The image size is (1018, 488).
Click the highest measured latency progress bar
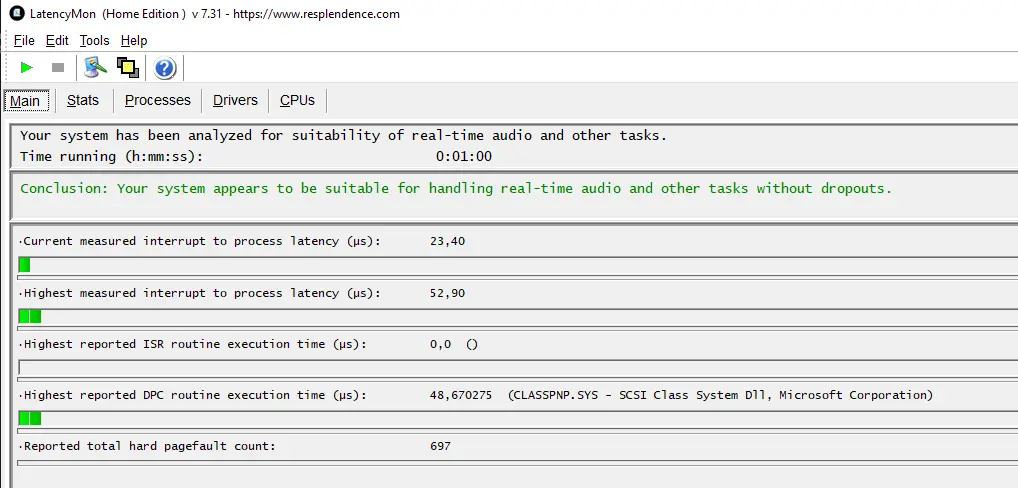pyautogui.click(x=518, y=316)
